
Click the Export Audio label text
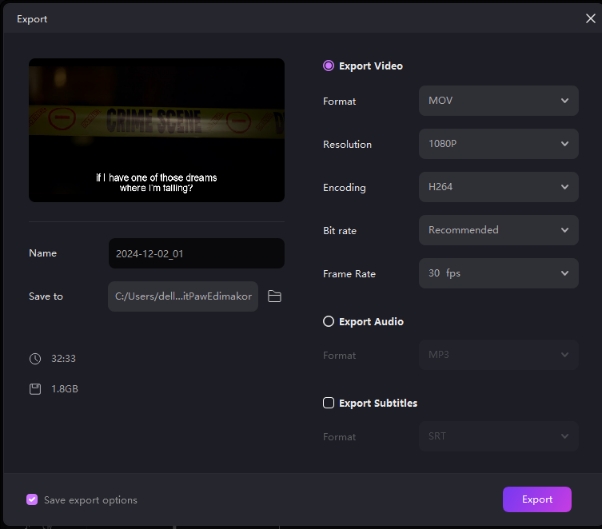pos(371,321)
